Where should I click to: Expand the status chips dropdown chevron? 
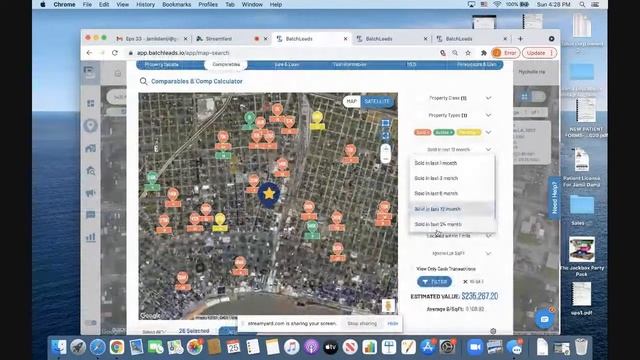[489, 132]
